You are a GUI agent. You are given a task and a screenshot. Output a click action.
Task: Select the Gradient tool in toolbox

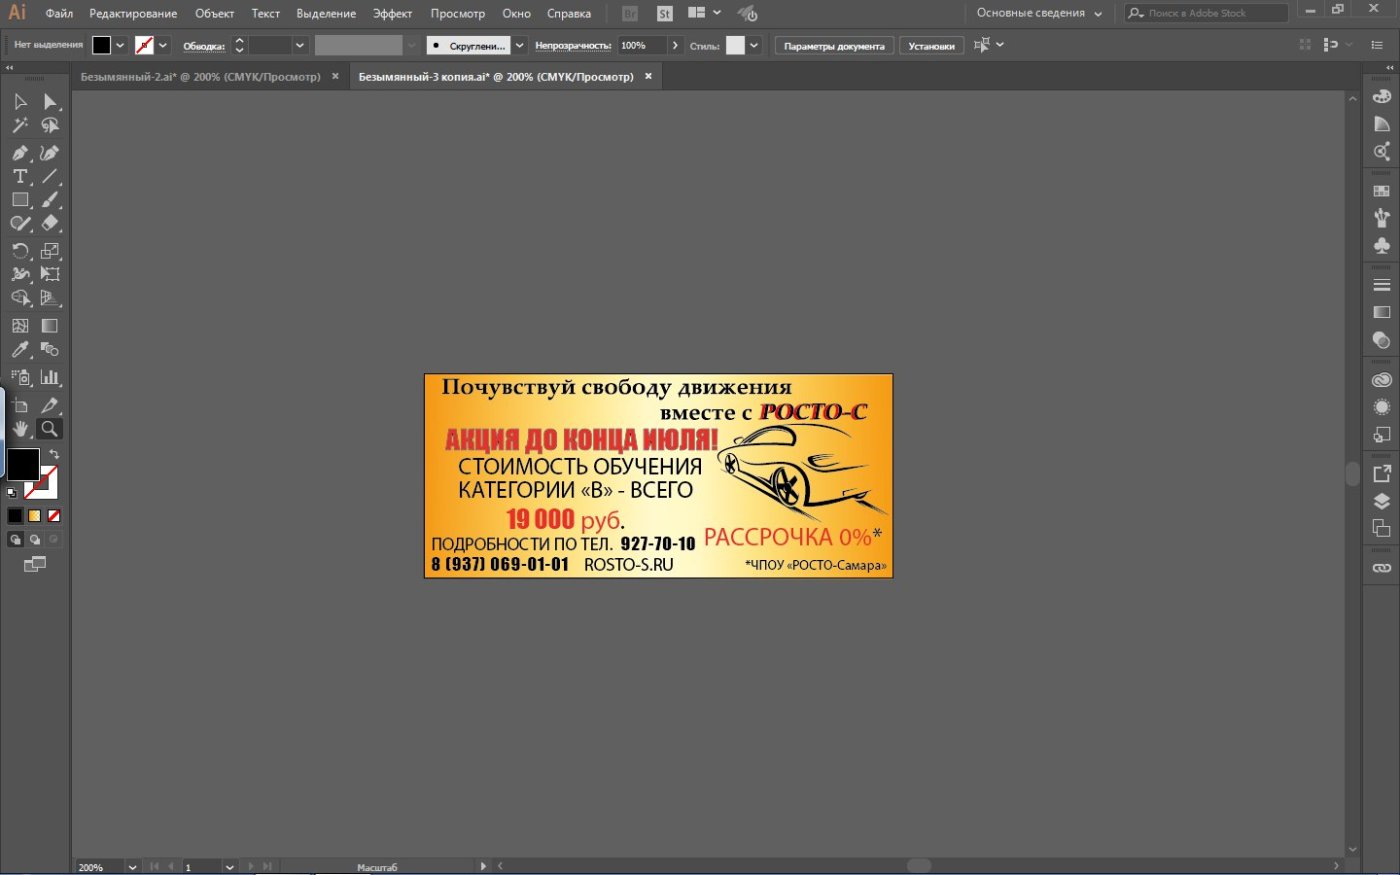(x=50, y=326)
